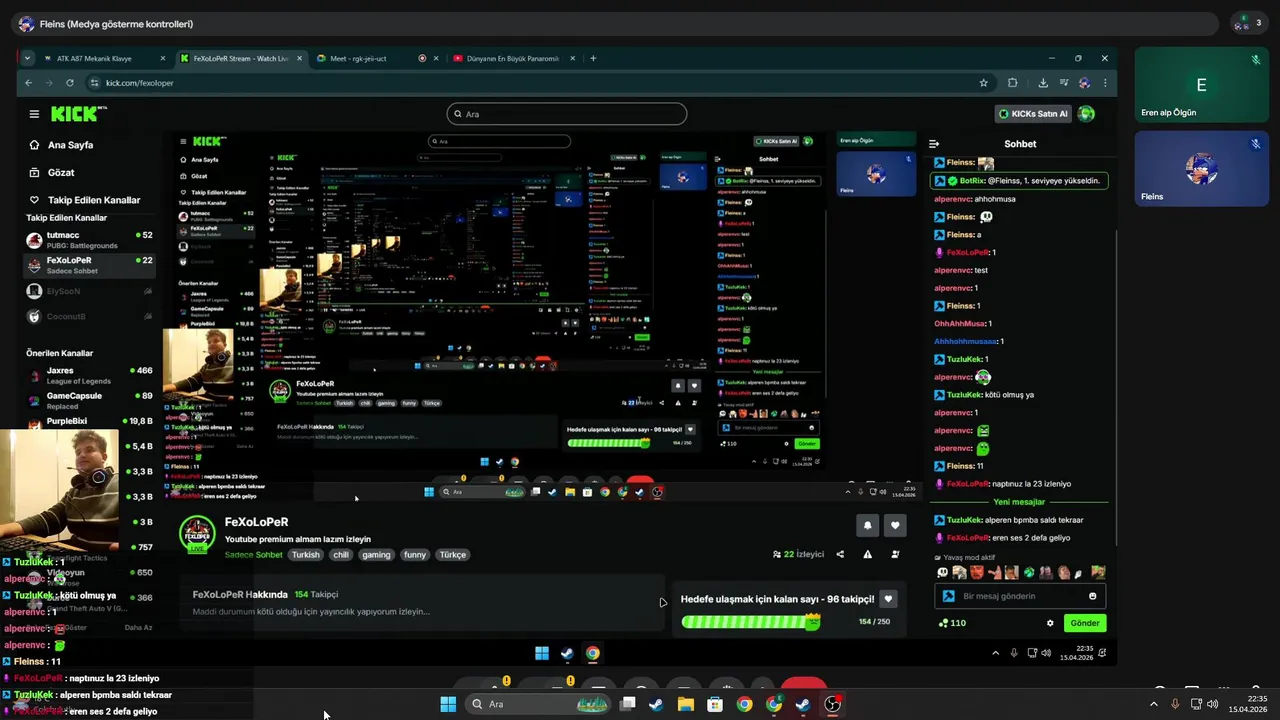Toggle the heart button on the follower goal

(888, 599)
